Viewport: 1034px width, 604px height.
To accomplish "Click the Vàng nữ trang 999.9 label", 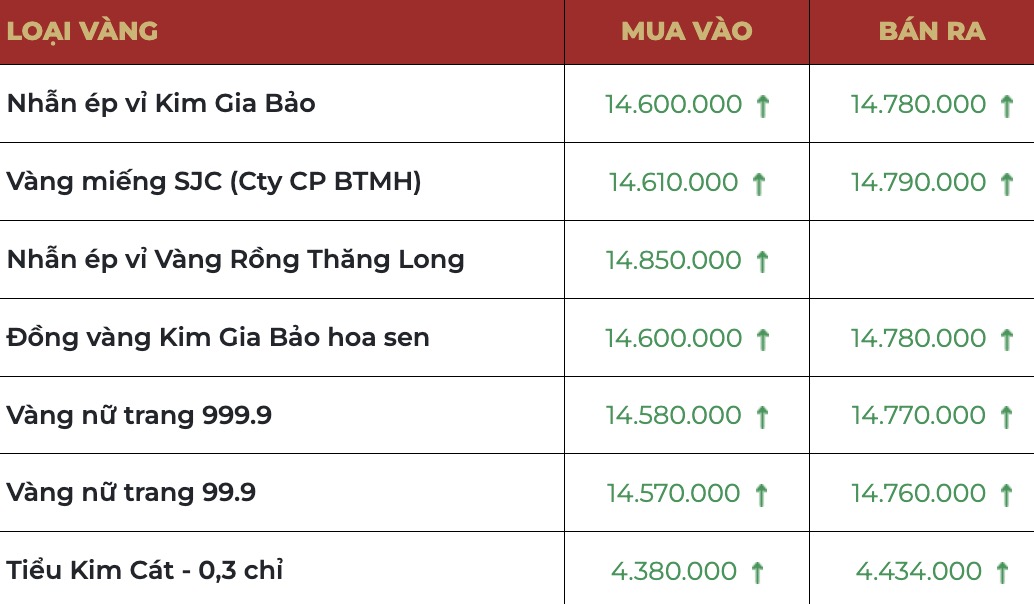I will [139, 415].
